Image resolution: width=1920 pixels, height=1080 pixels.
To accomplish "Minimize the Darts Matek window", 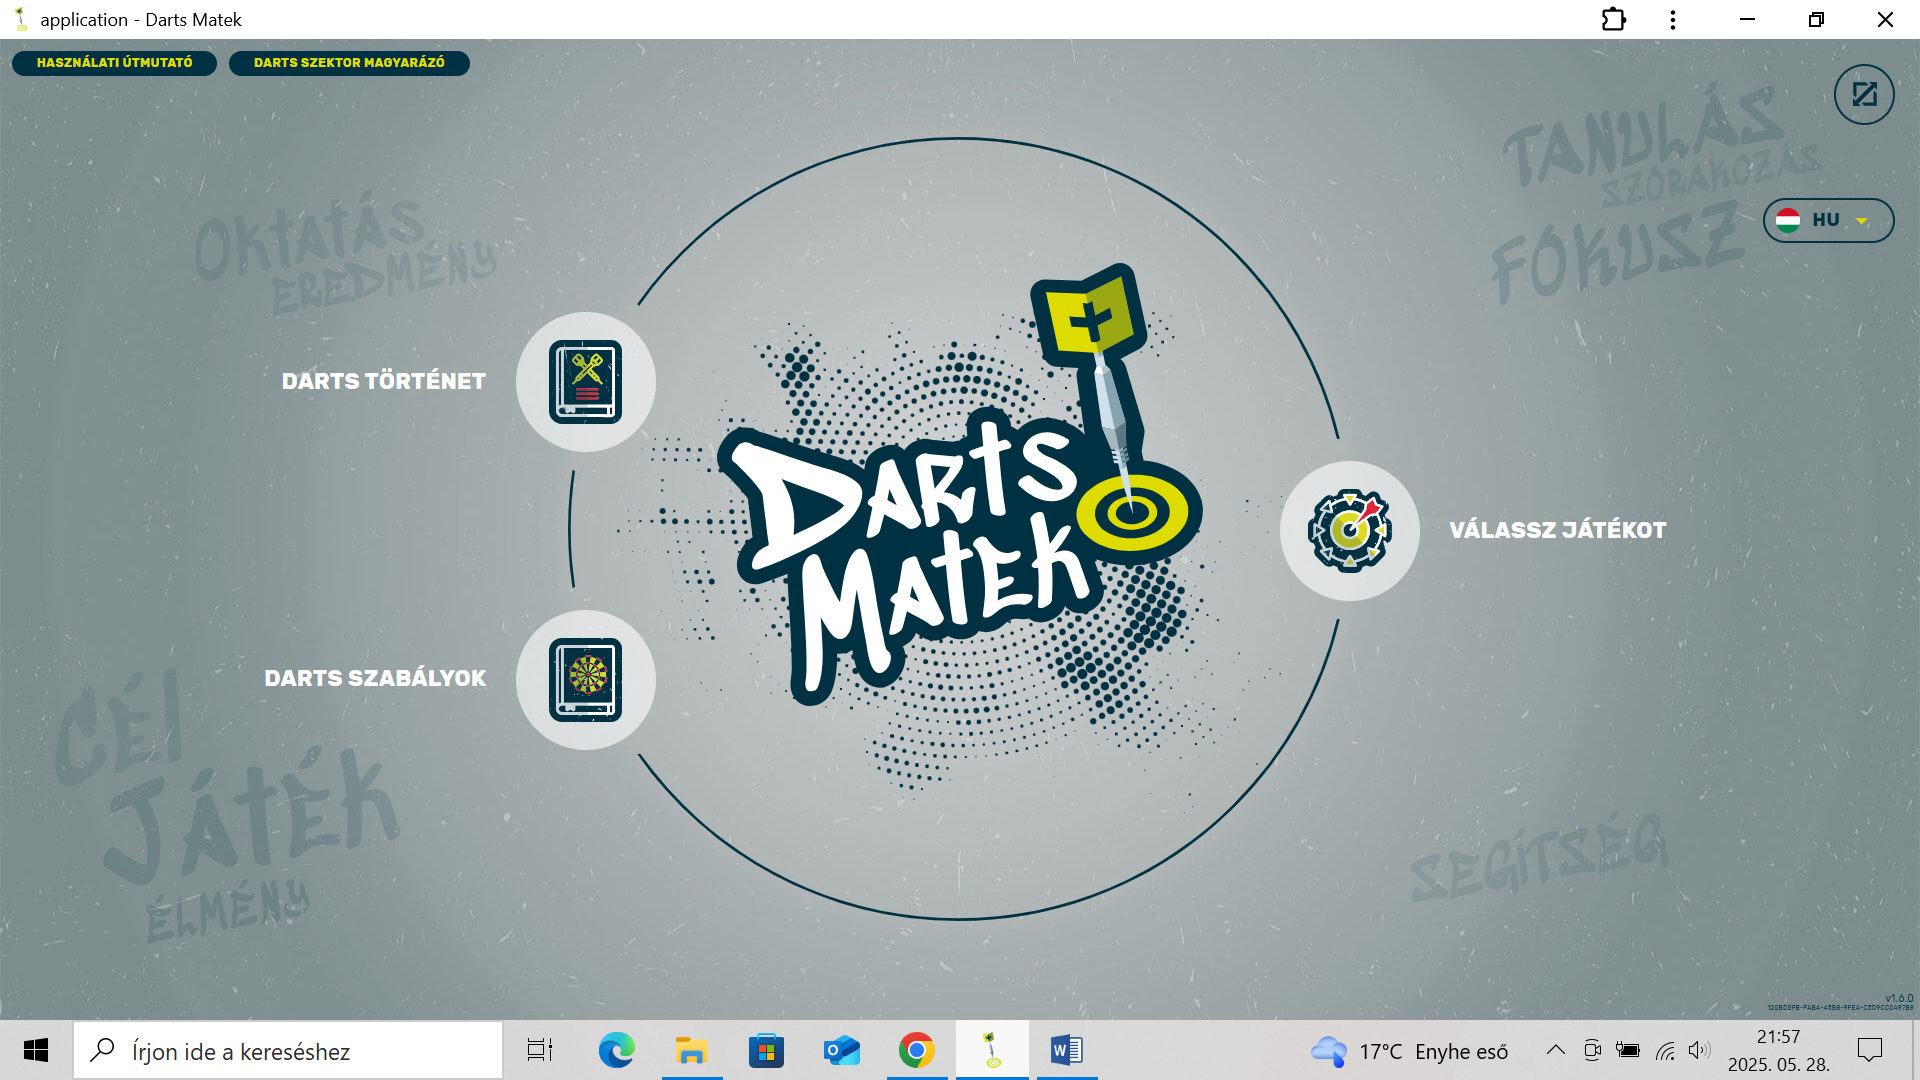I will 1747,20.
